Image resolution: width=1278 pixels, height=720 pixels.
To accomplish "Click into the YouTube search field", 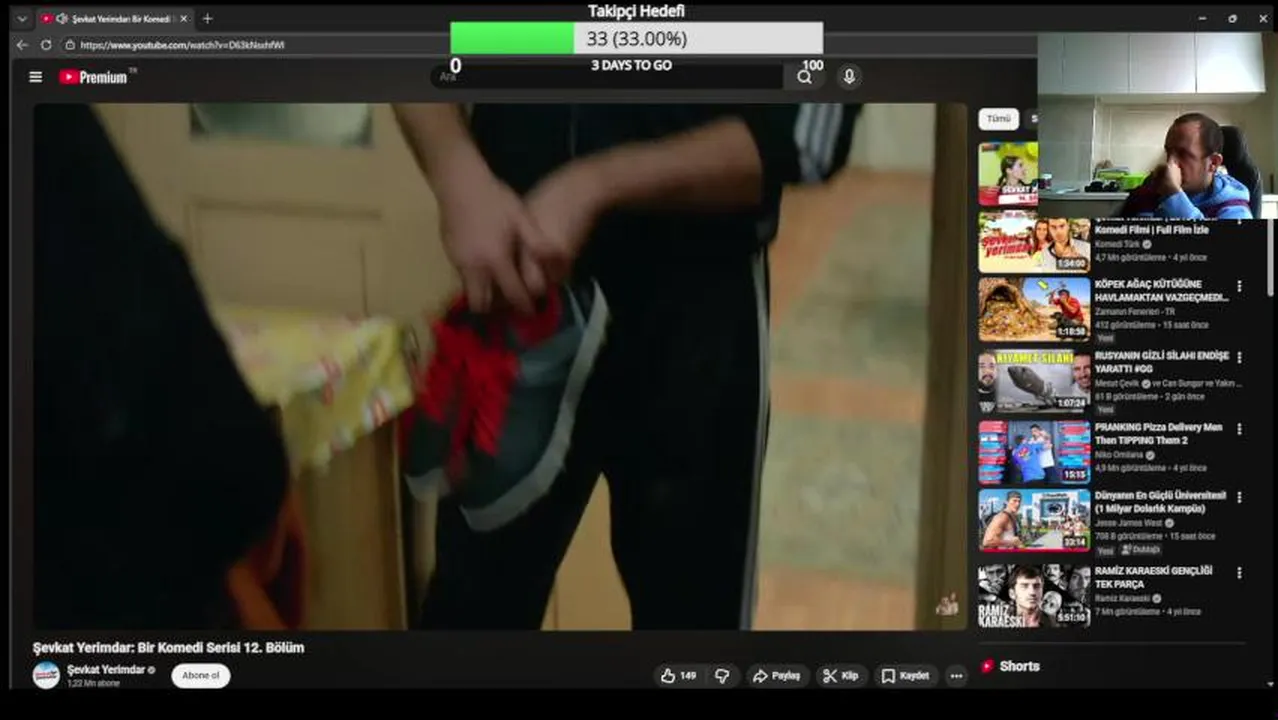I will [x=610, y=77].
